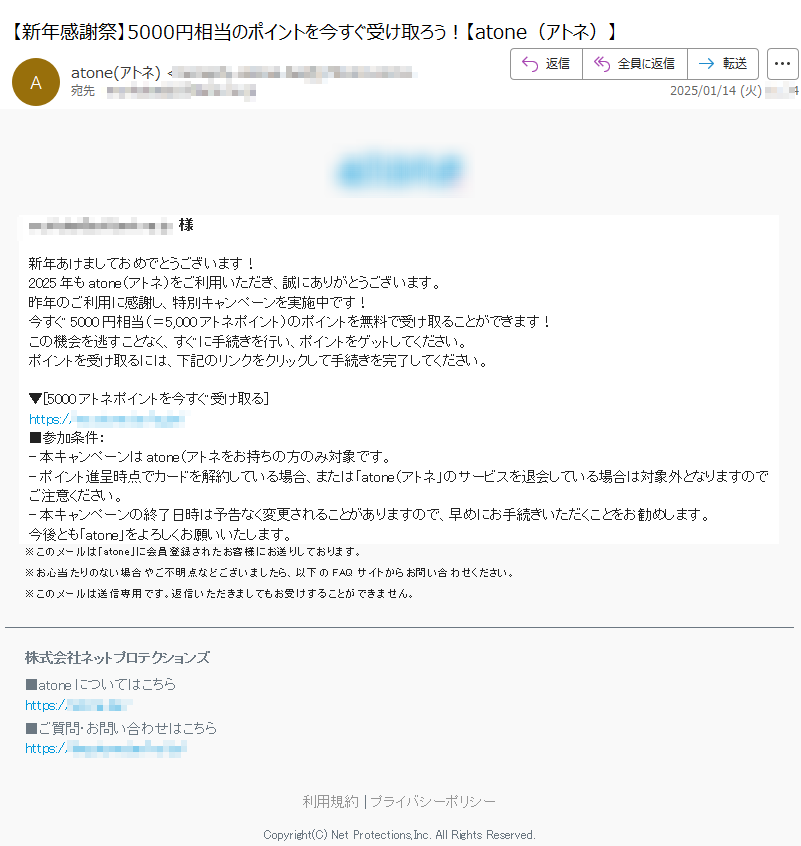Click the reply-all double arrow icon
Viewport: 801px width, 846px height.
pyautogui.click(x=602, y=64)
